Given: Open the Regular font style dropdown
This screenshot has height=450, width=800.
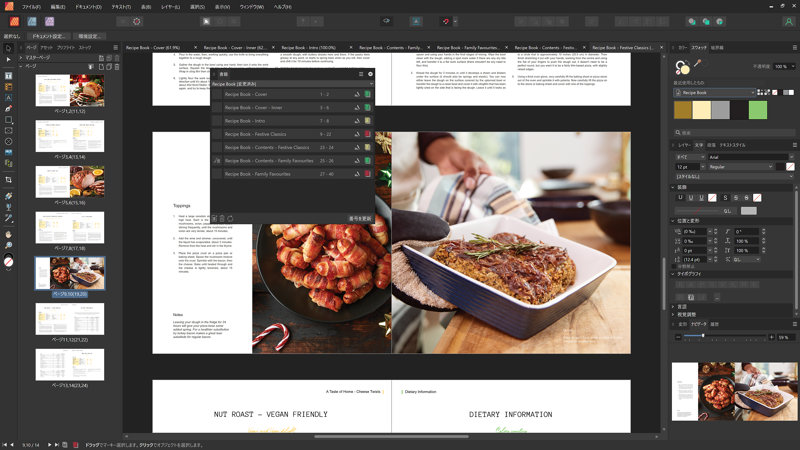Looking at the screenshot, I should pos(741,167).
